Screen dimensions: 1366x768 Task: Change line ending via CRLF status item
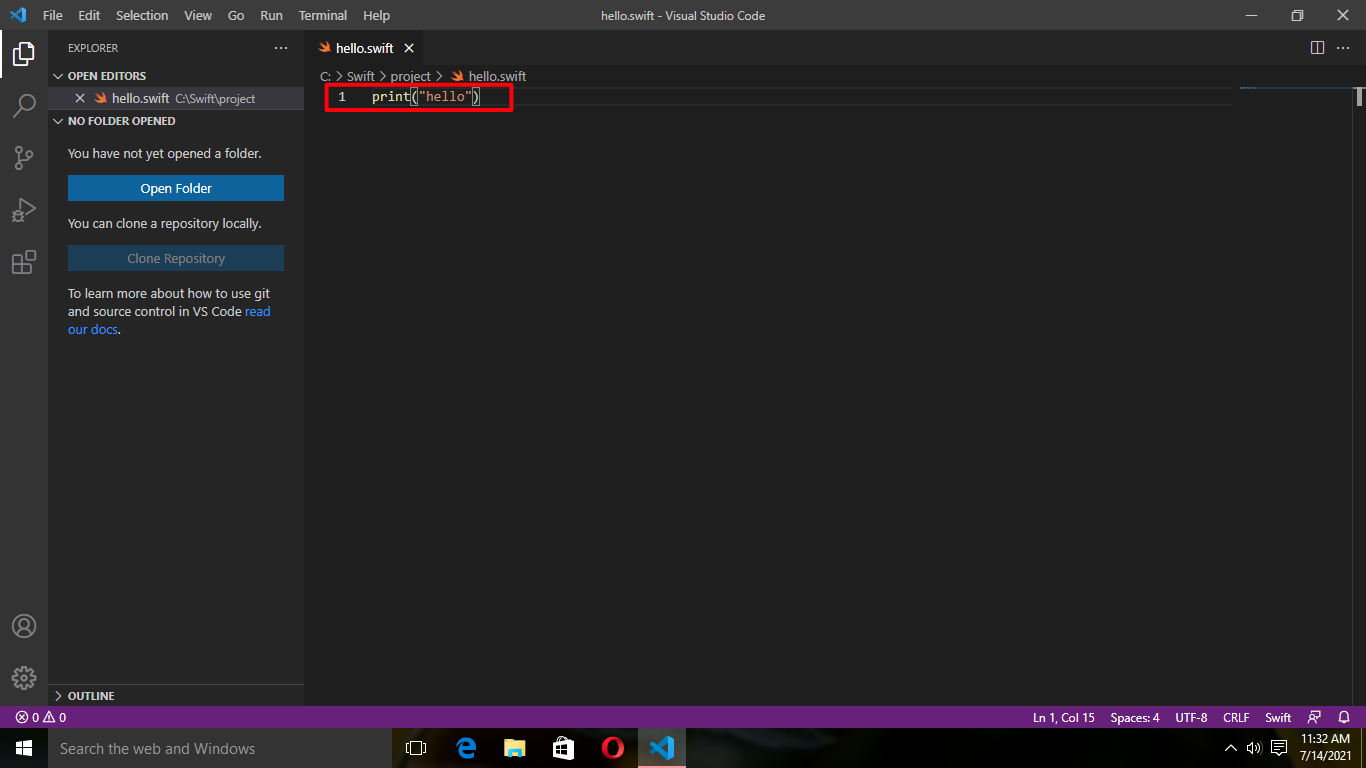tap(1236, 717)
